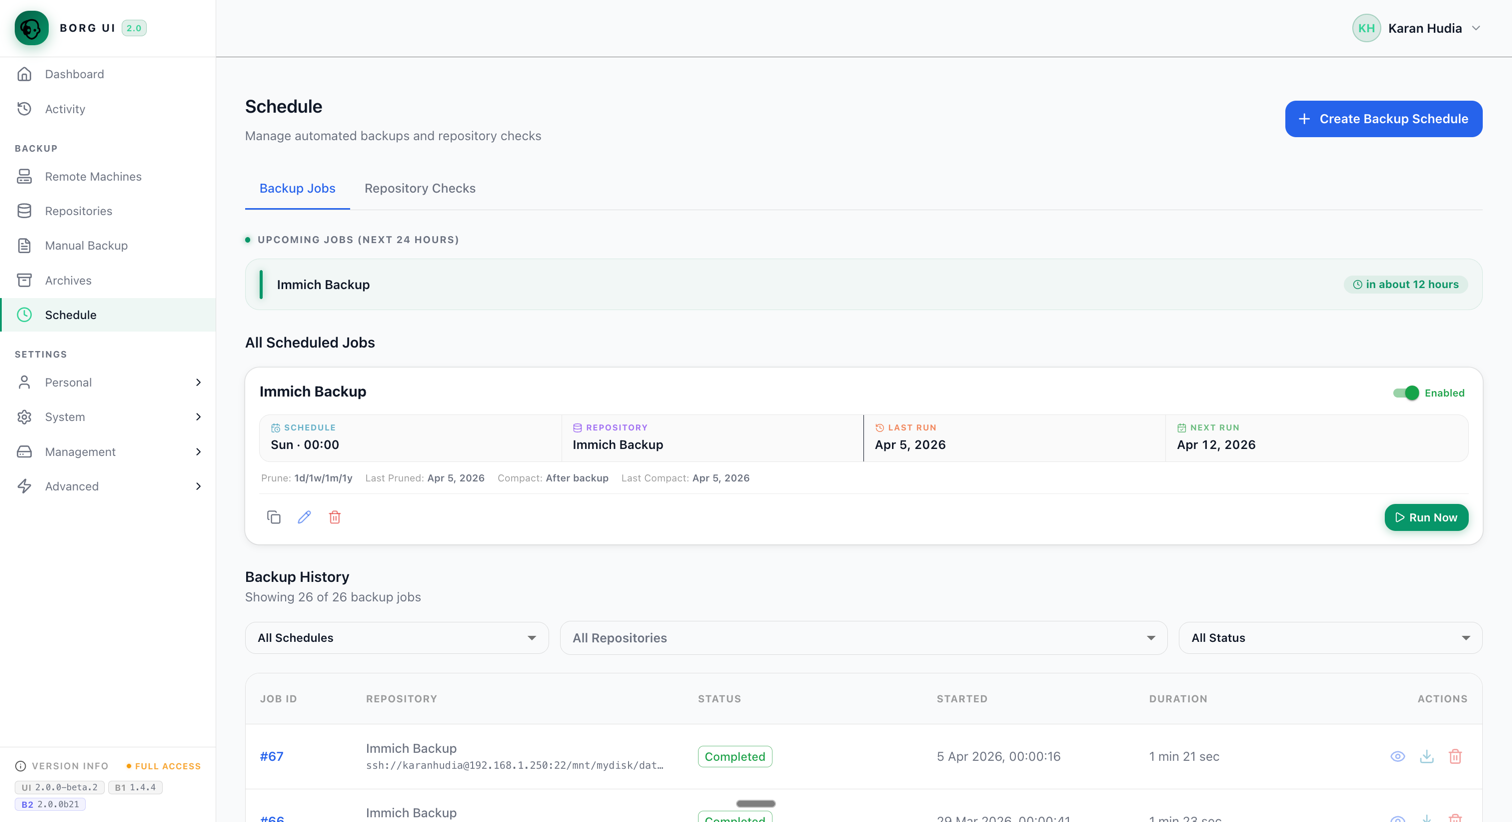Click the 'in about 12 hours' badge
The width and height of the screenshot is (1512, 822).
[x=1405, y=285]
